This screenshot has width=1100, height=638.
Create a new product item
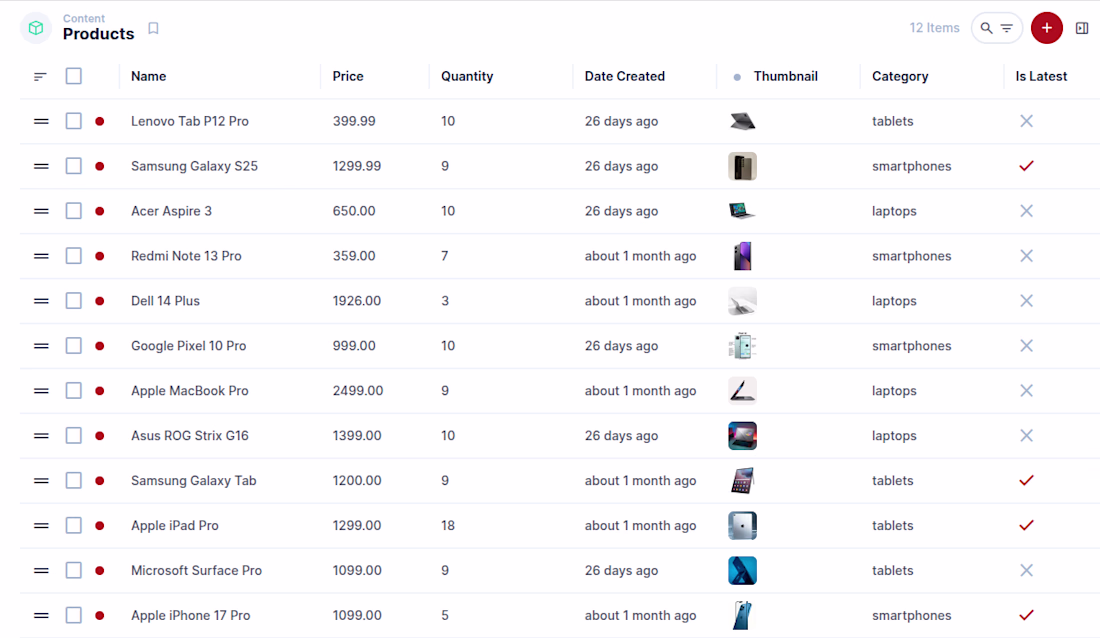coord(1046,28)
